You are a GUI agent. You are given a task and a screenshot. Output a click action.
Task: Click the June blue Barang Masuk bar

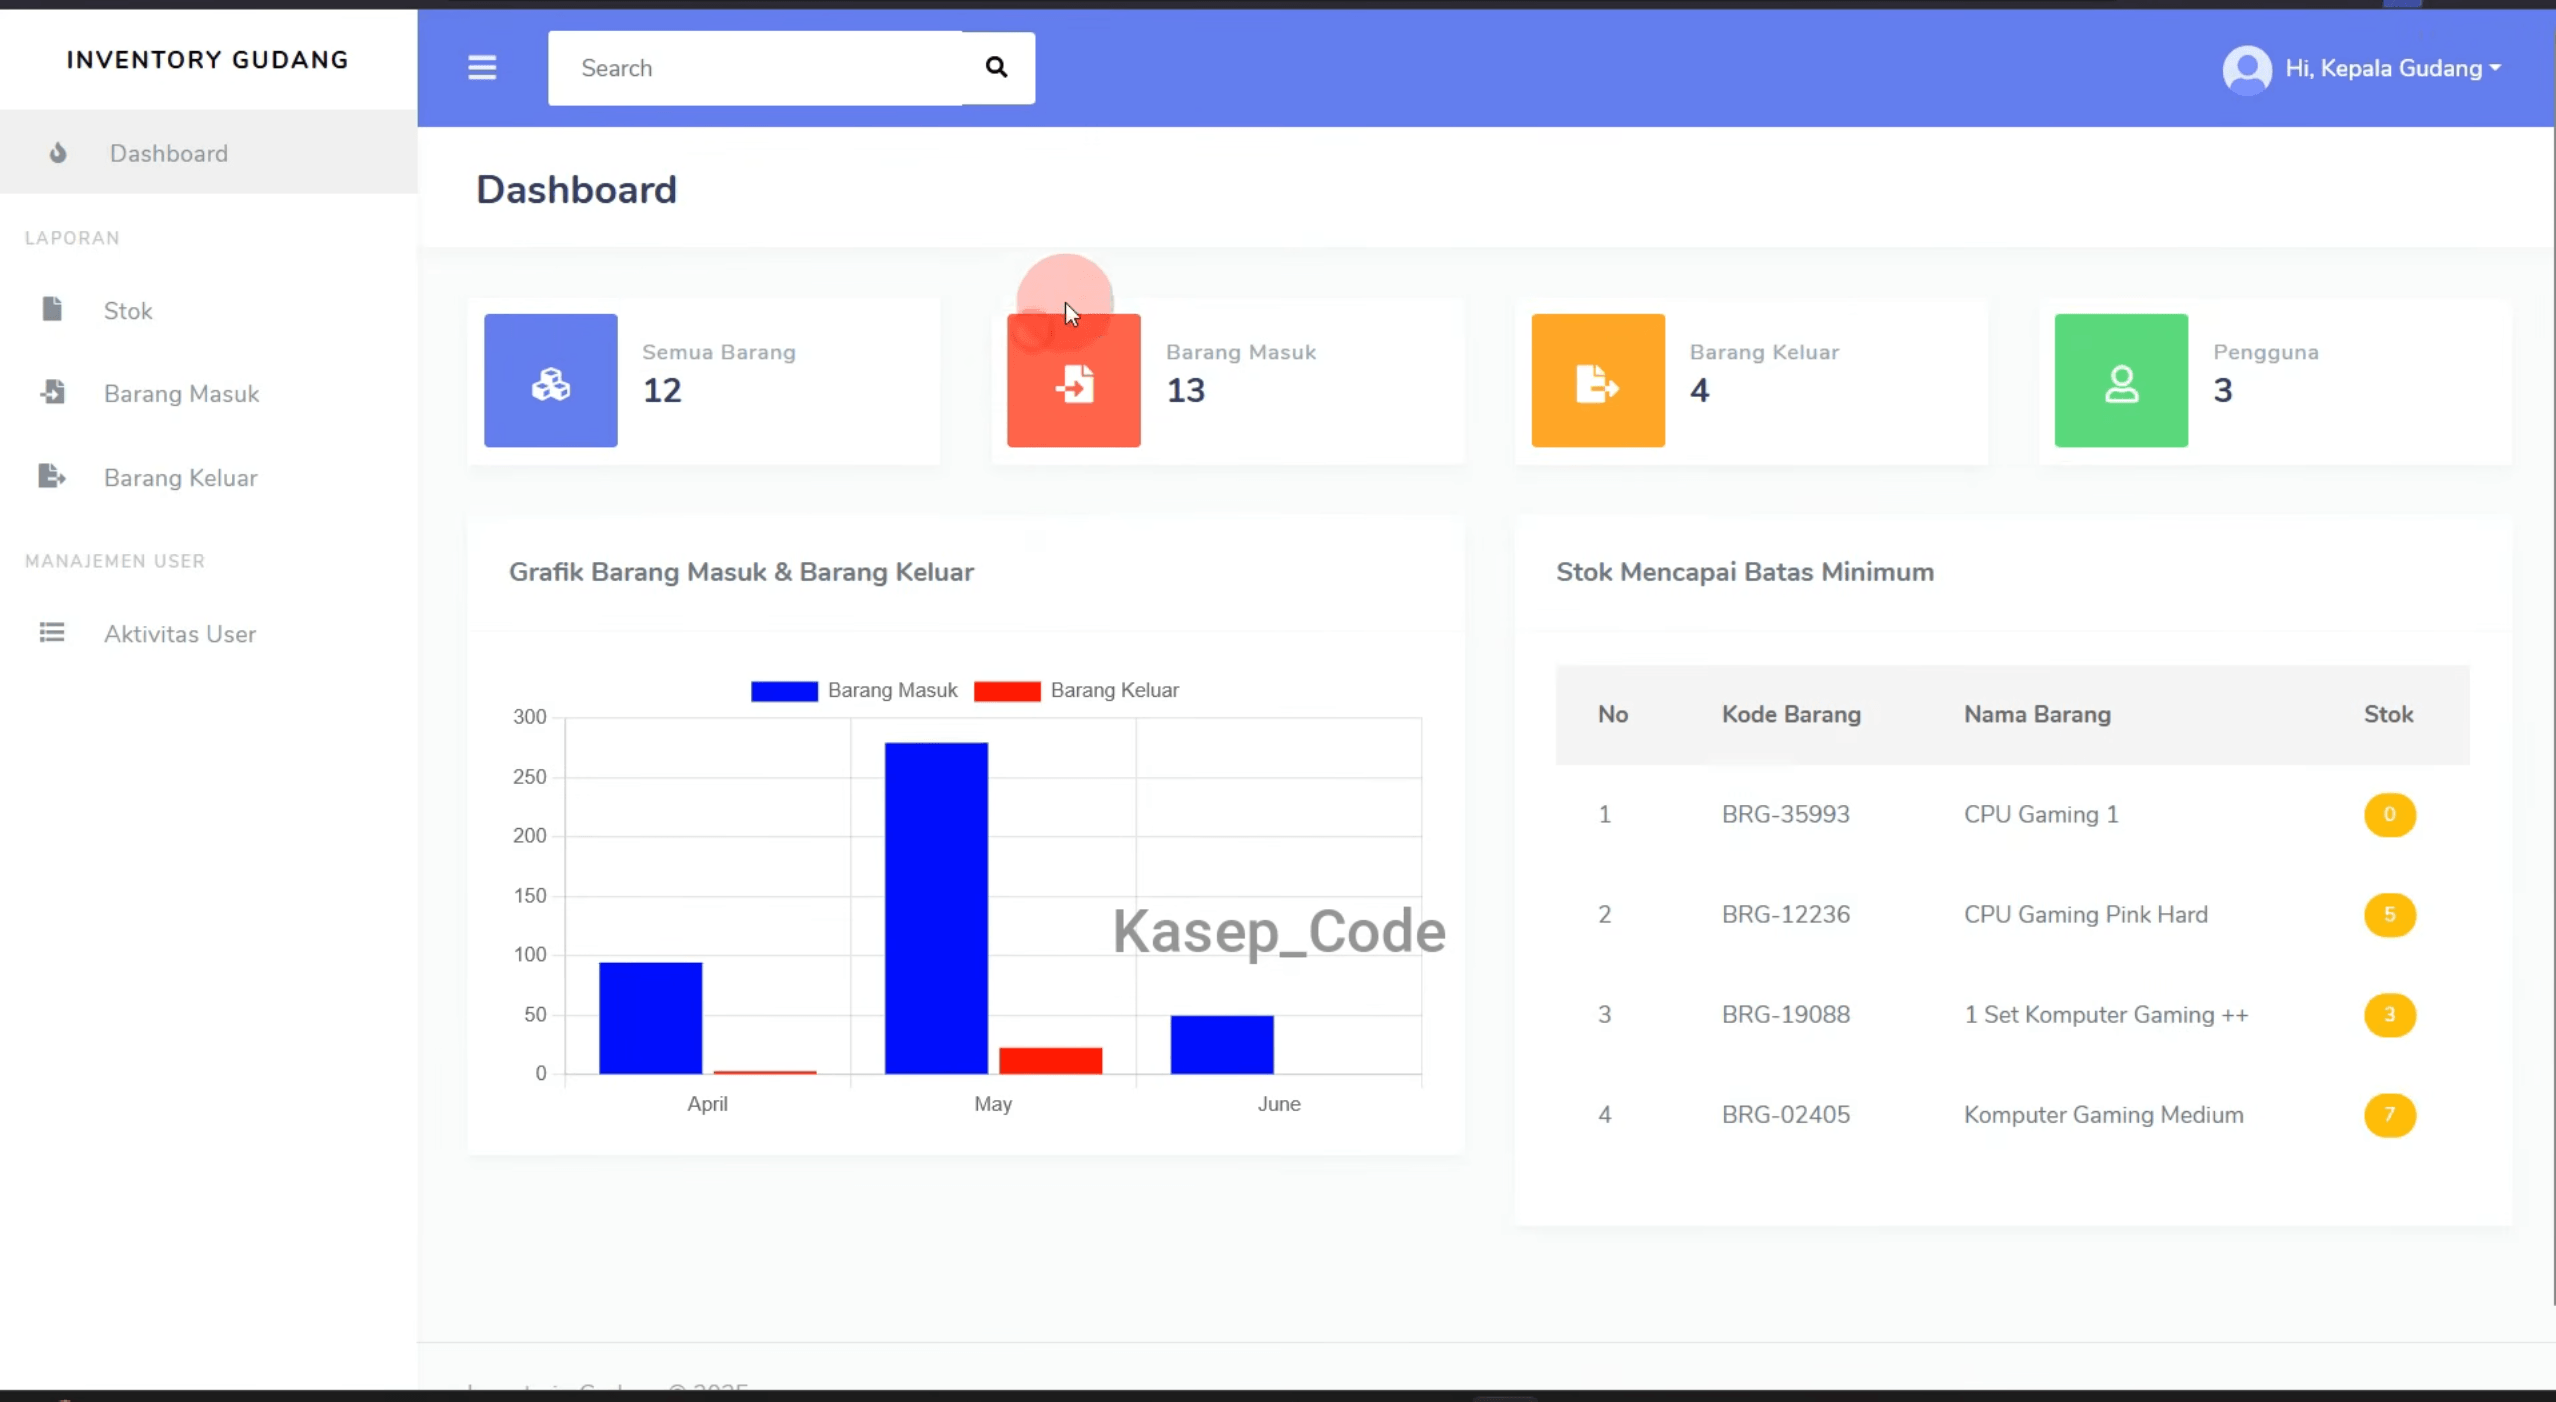point(1222,1044)
